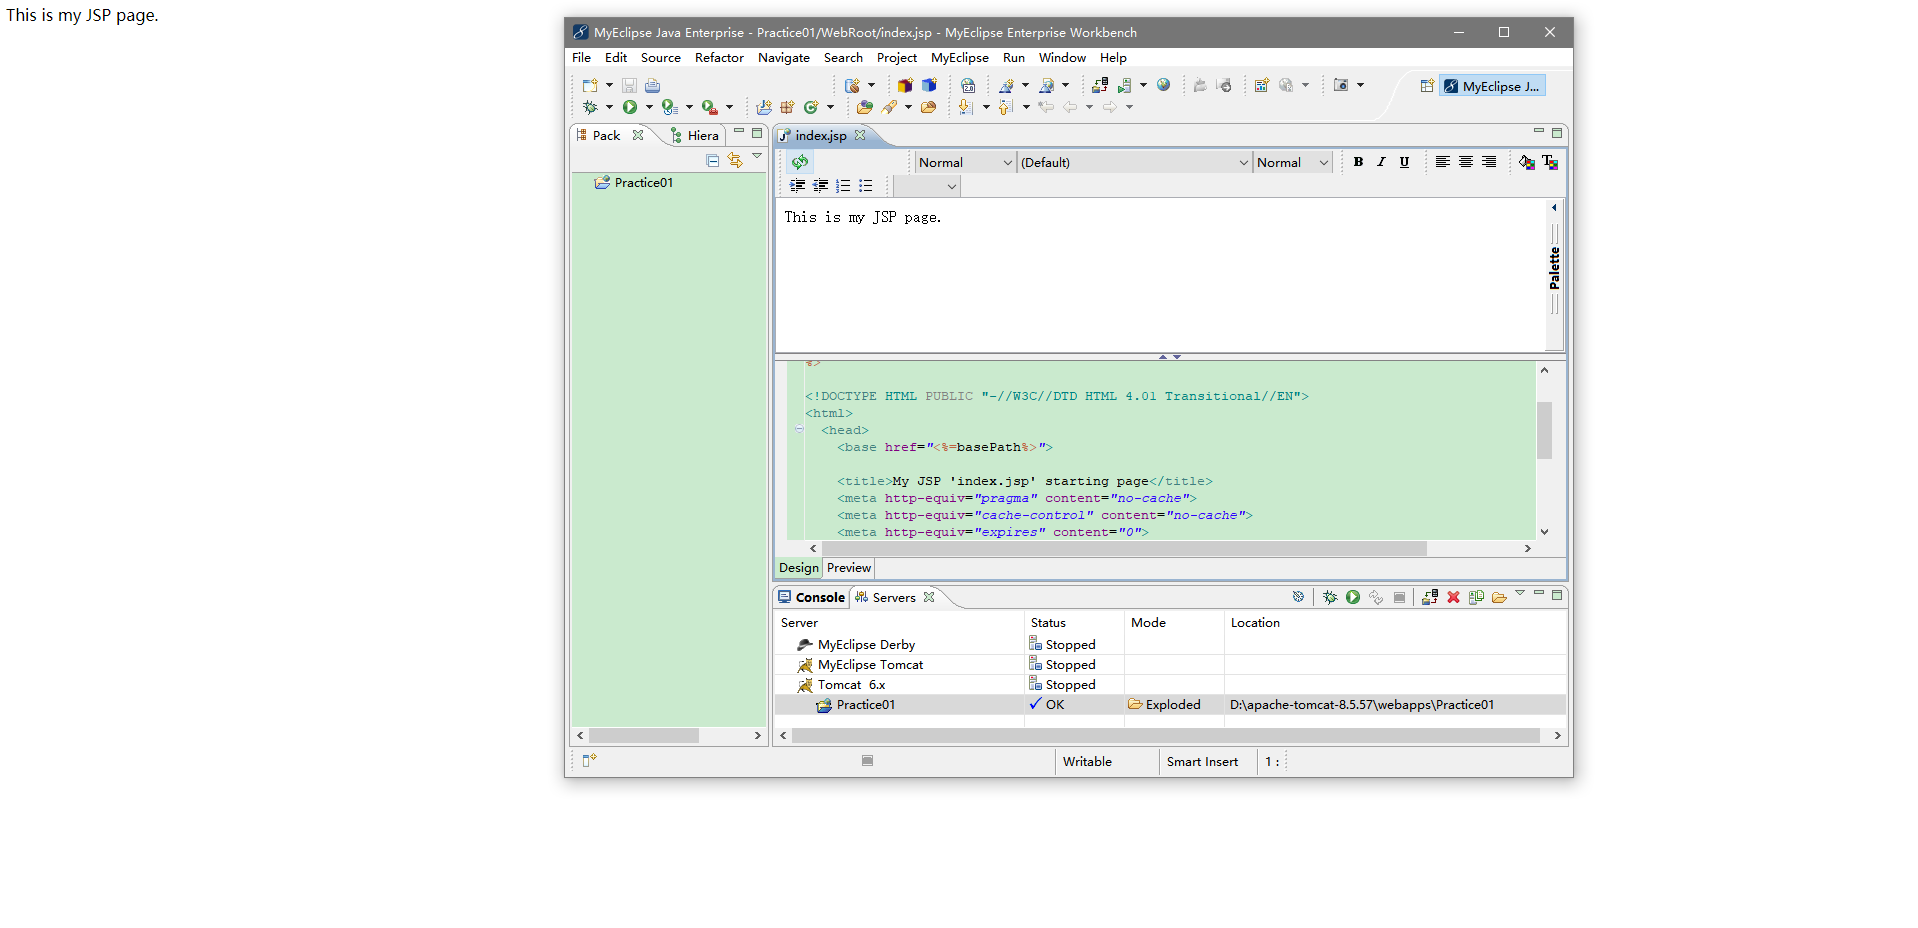
Task: Toggle bold formatting
Action: [1358, 162]
